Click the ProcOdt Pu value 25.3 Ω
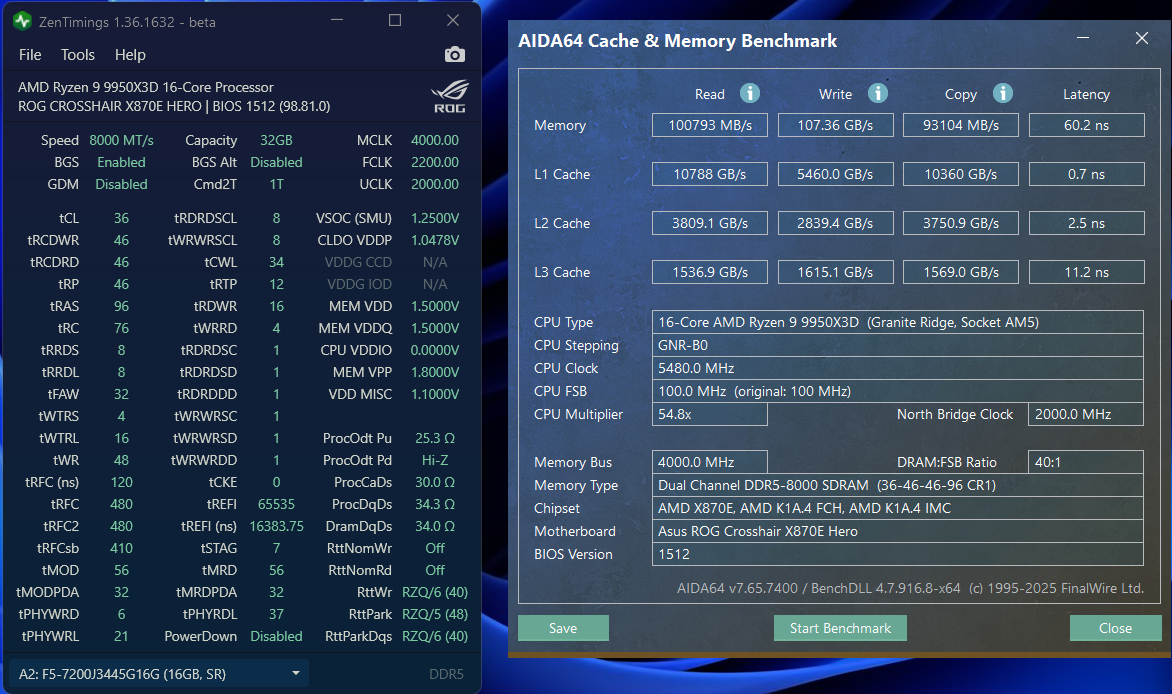Screen dimensions: 1172x694 pyautogui.click(x=435, y=438)
